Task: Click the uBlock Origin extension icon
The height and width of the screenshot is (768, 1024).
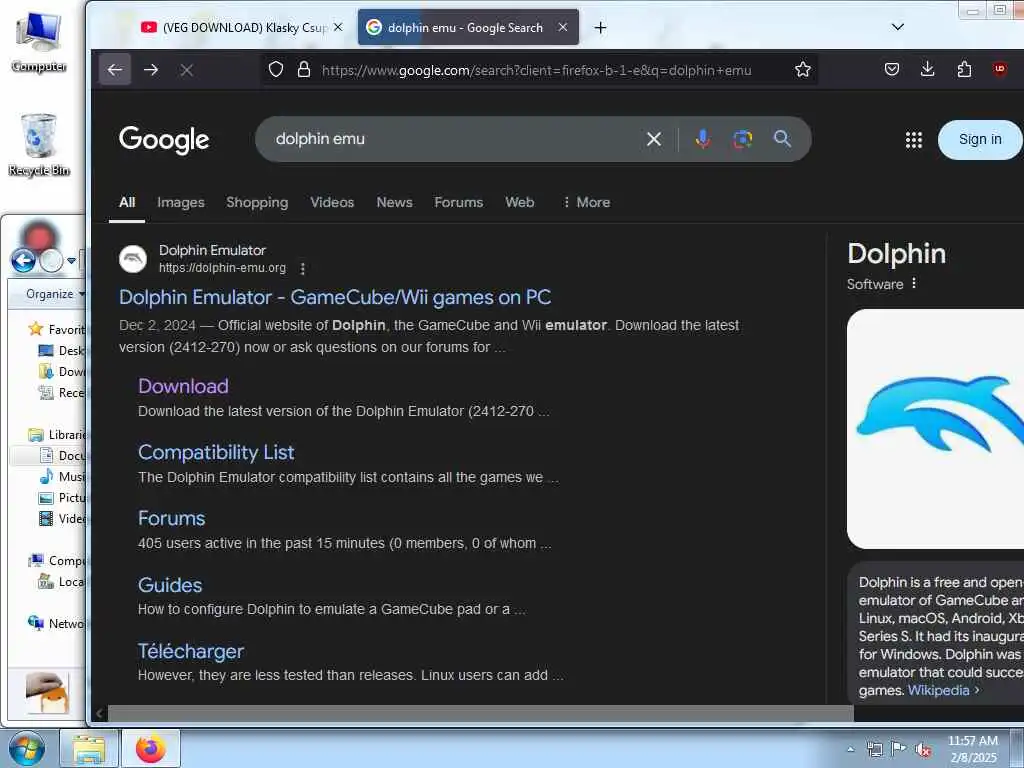Action: click(999, 69)
